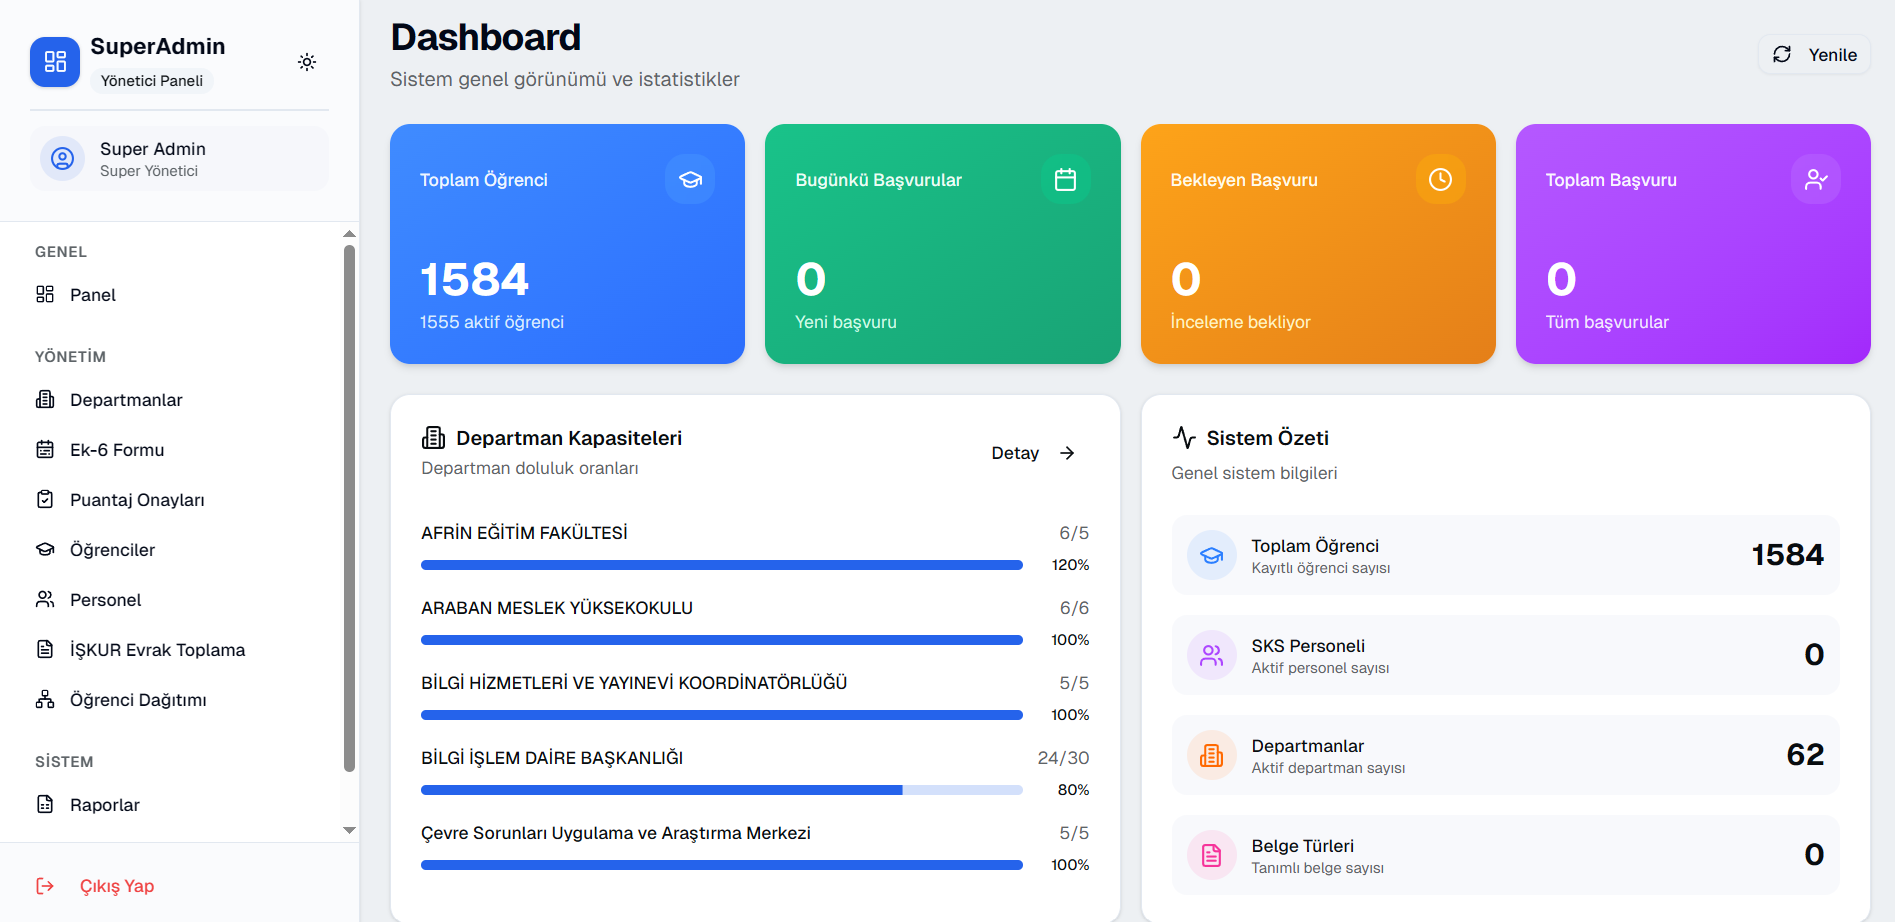The image size is (1895, 922).
Task: Click the Detay link in Departman Kapasiteleri
Action: pyautogui.click(x=1034, y=453)
